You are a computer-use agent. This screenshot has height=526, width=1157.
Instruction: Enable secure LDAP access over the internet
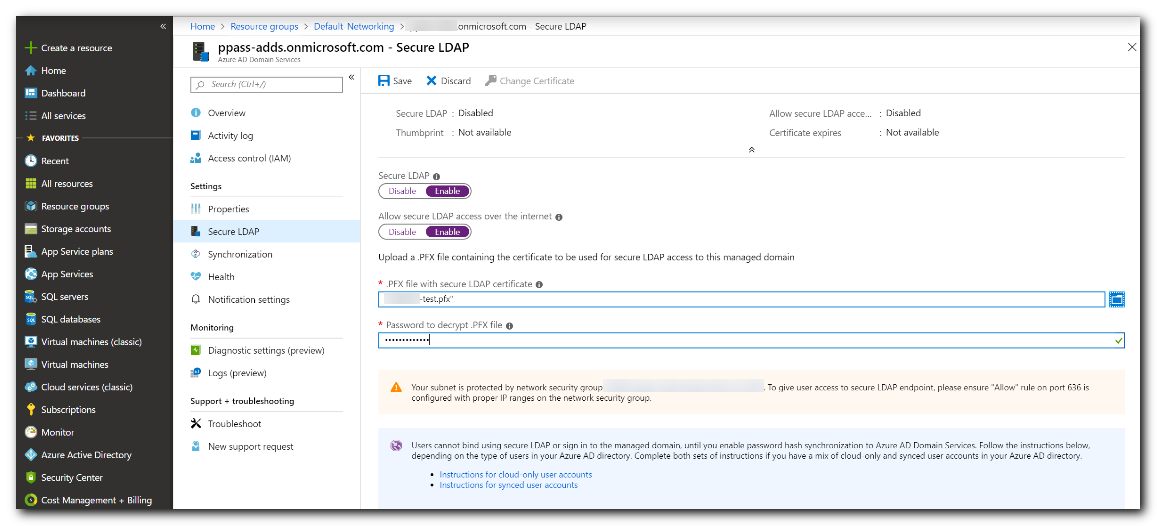[448, 232]
